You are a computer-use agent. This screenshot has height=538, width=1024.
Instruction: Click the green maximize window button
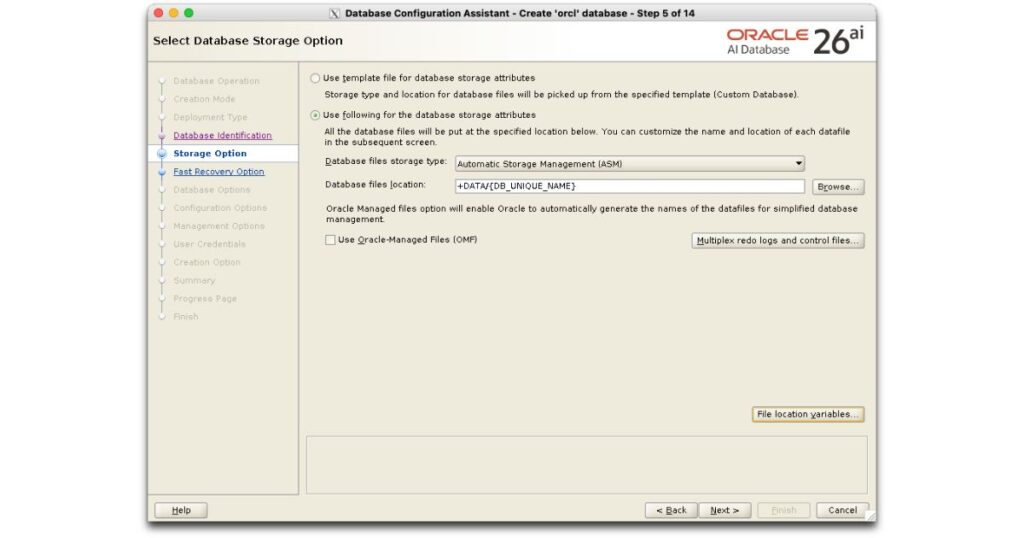click(x=189, y=13)
